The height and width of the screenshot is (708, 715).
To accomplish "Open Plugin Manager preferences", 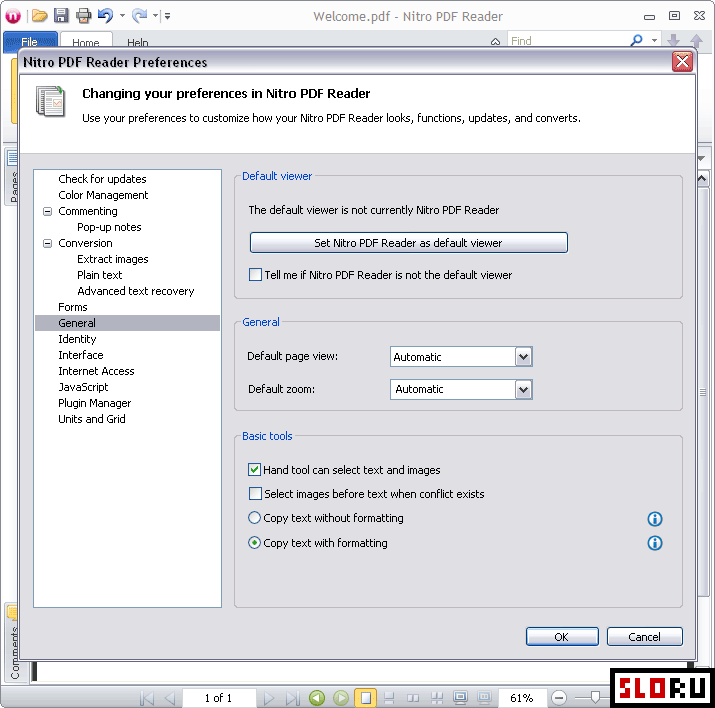I will [x=95, y=403].
